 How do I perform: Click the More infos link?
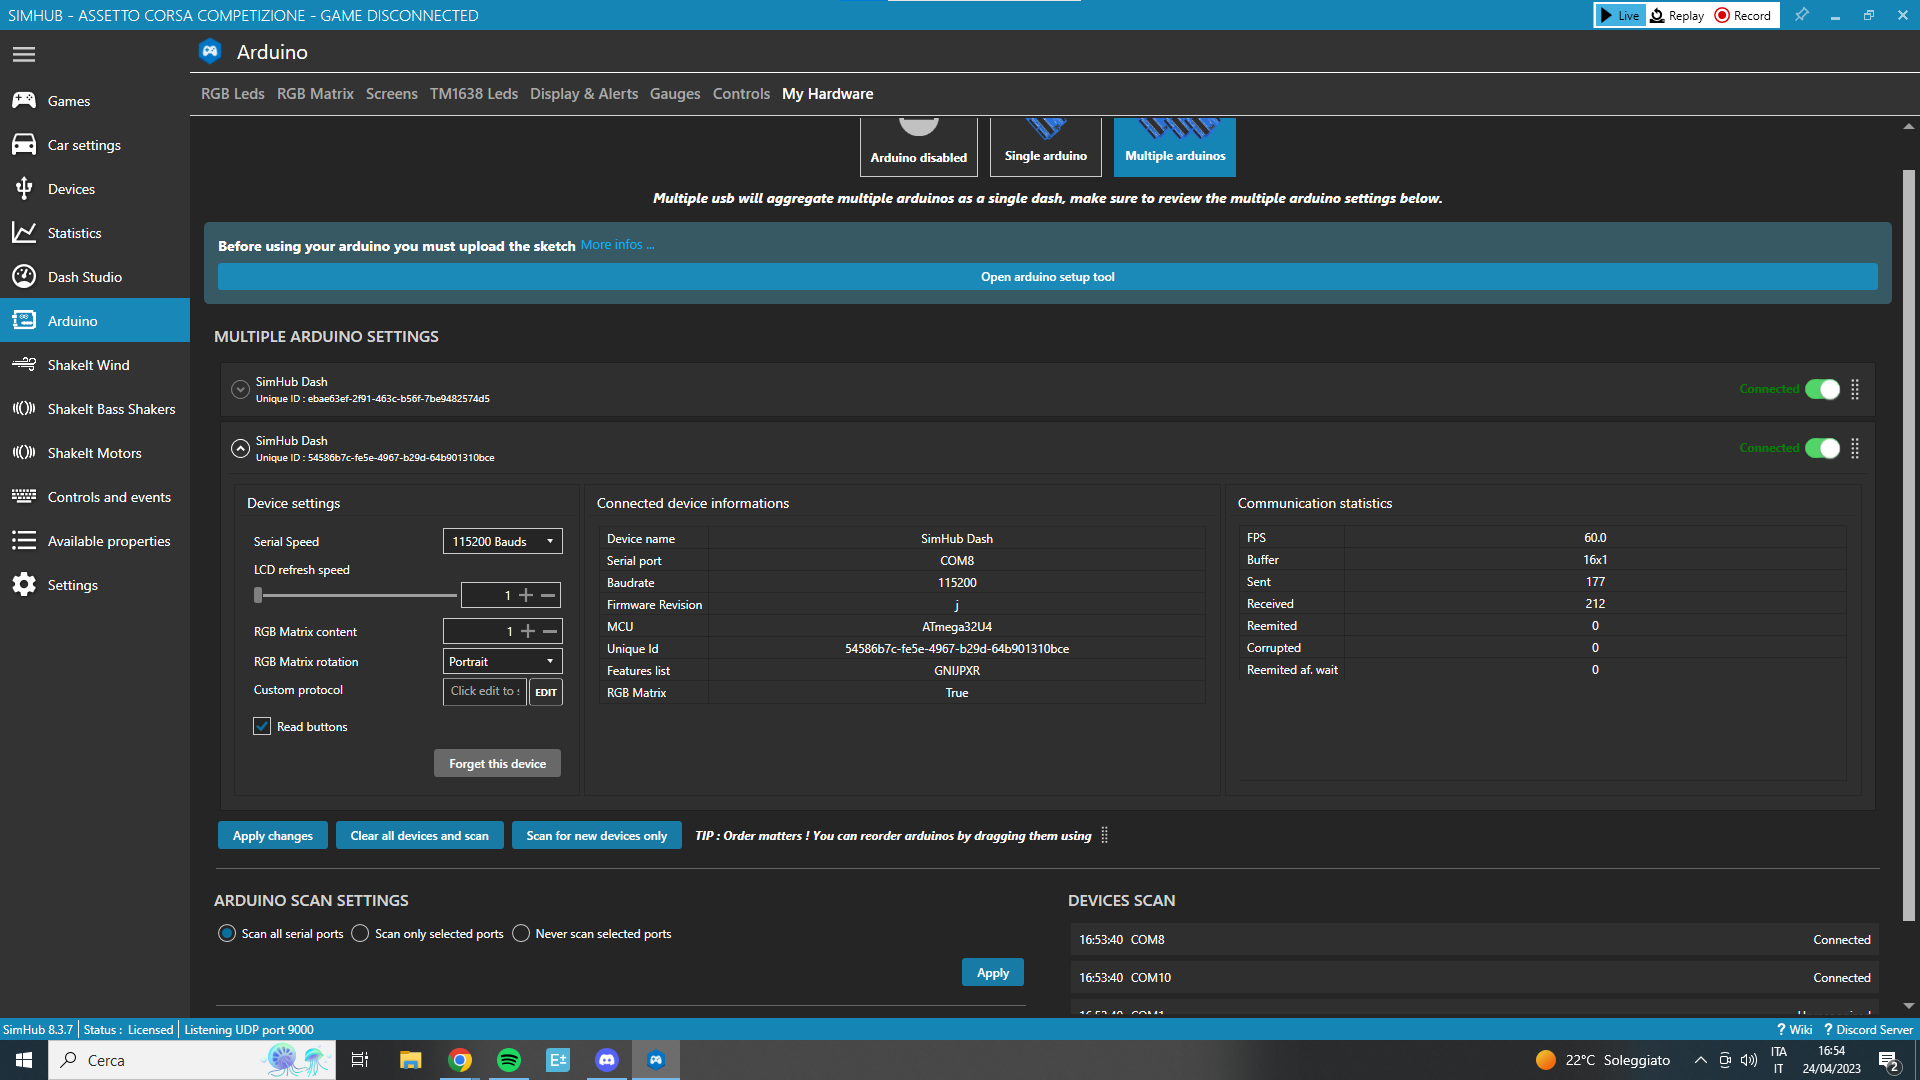pyautogui.click(x=617, y=244)
